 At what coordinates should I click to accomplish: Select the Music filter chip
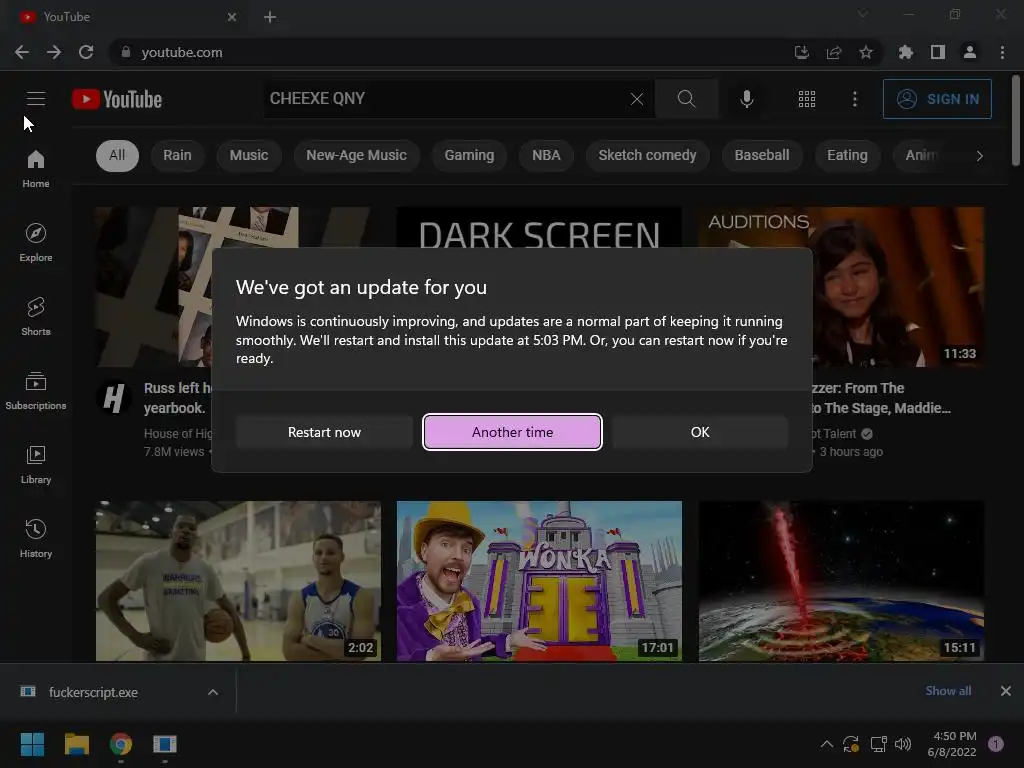(249, 155)
